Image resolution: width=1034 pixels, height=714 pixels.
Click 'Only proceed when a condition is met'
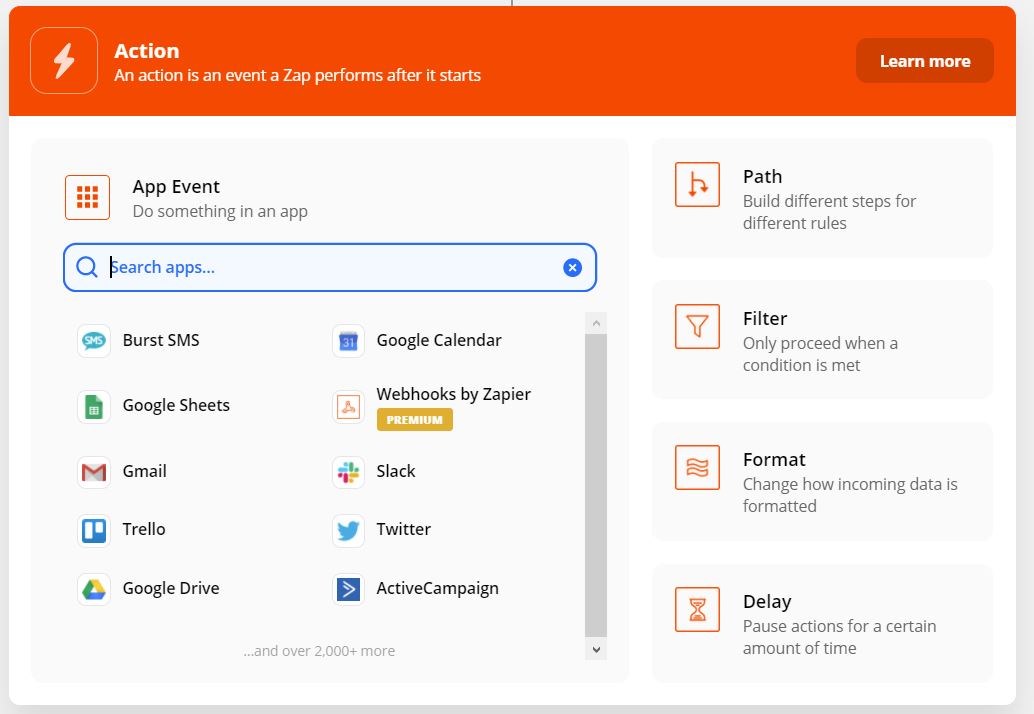820,354
